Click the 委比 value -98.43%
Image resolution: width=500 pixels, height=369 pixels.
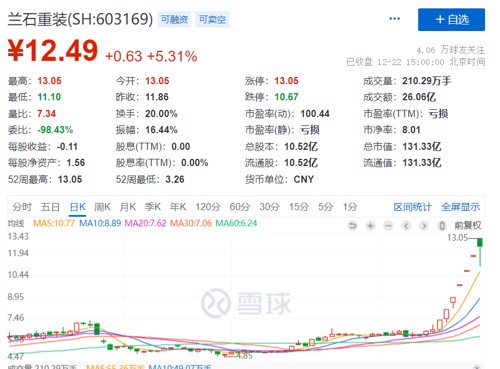click(55, 130)
